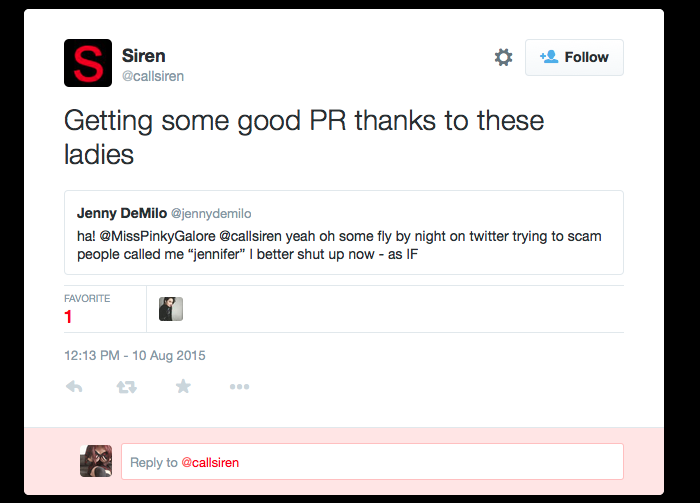The width and height of the screenshot is (700, 503).
Task: View the user avatar who favorited
Action: (x=171, y=309)
